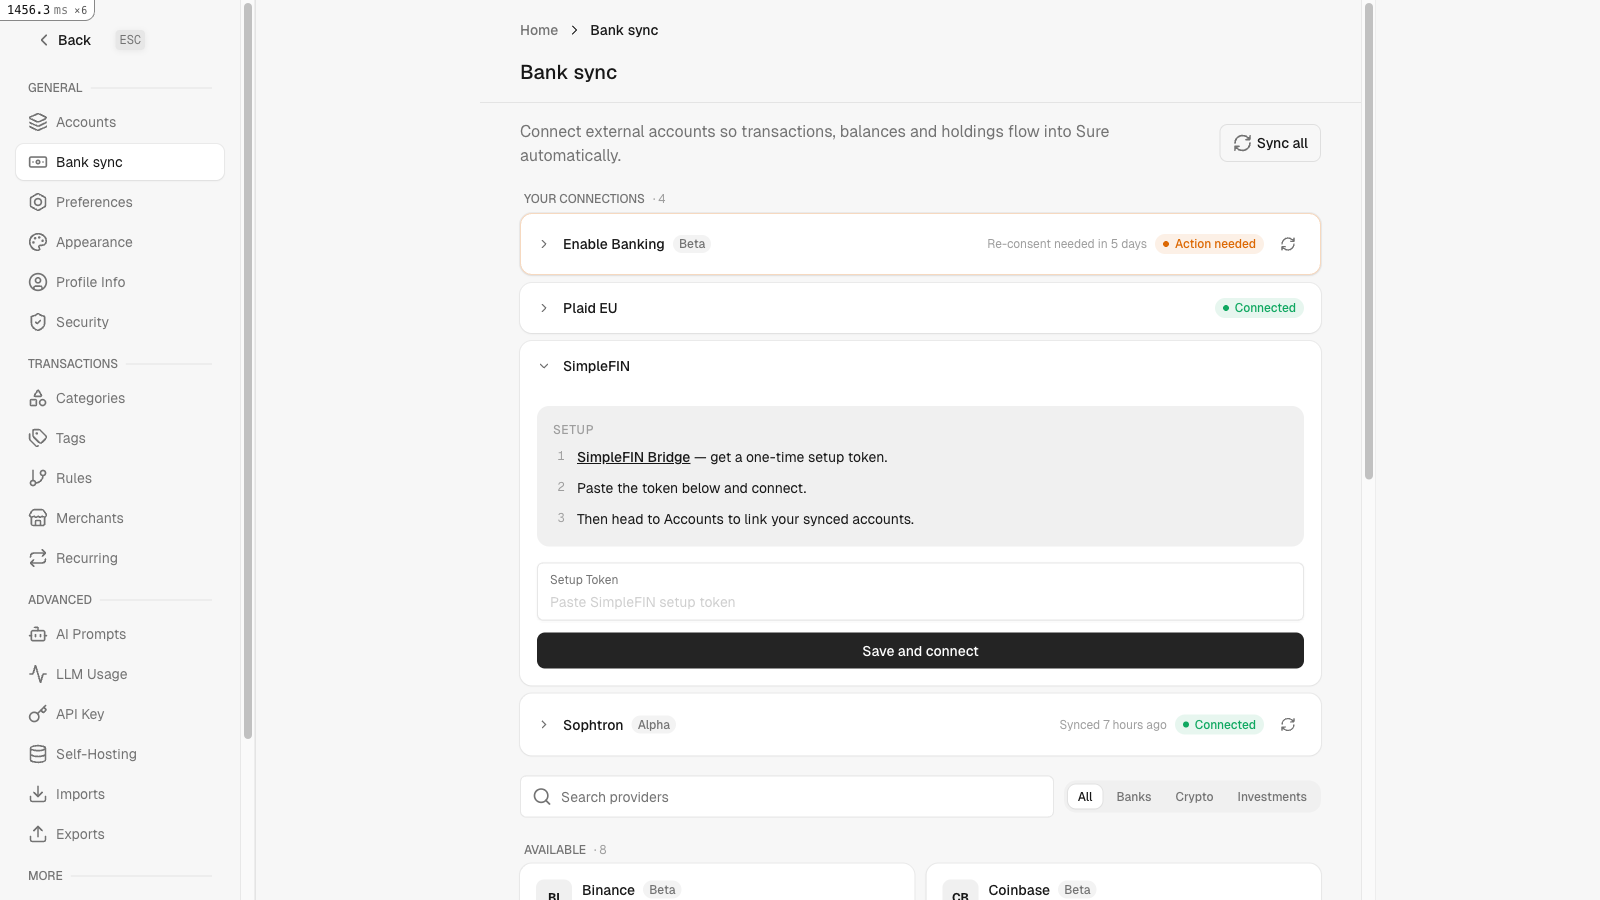
Task: Click the Rules branch icon
Action: (38, 478)
